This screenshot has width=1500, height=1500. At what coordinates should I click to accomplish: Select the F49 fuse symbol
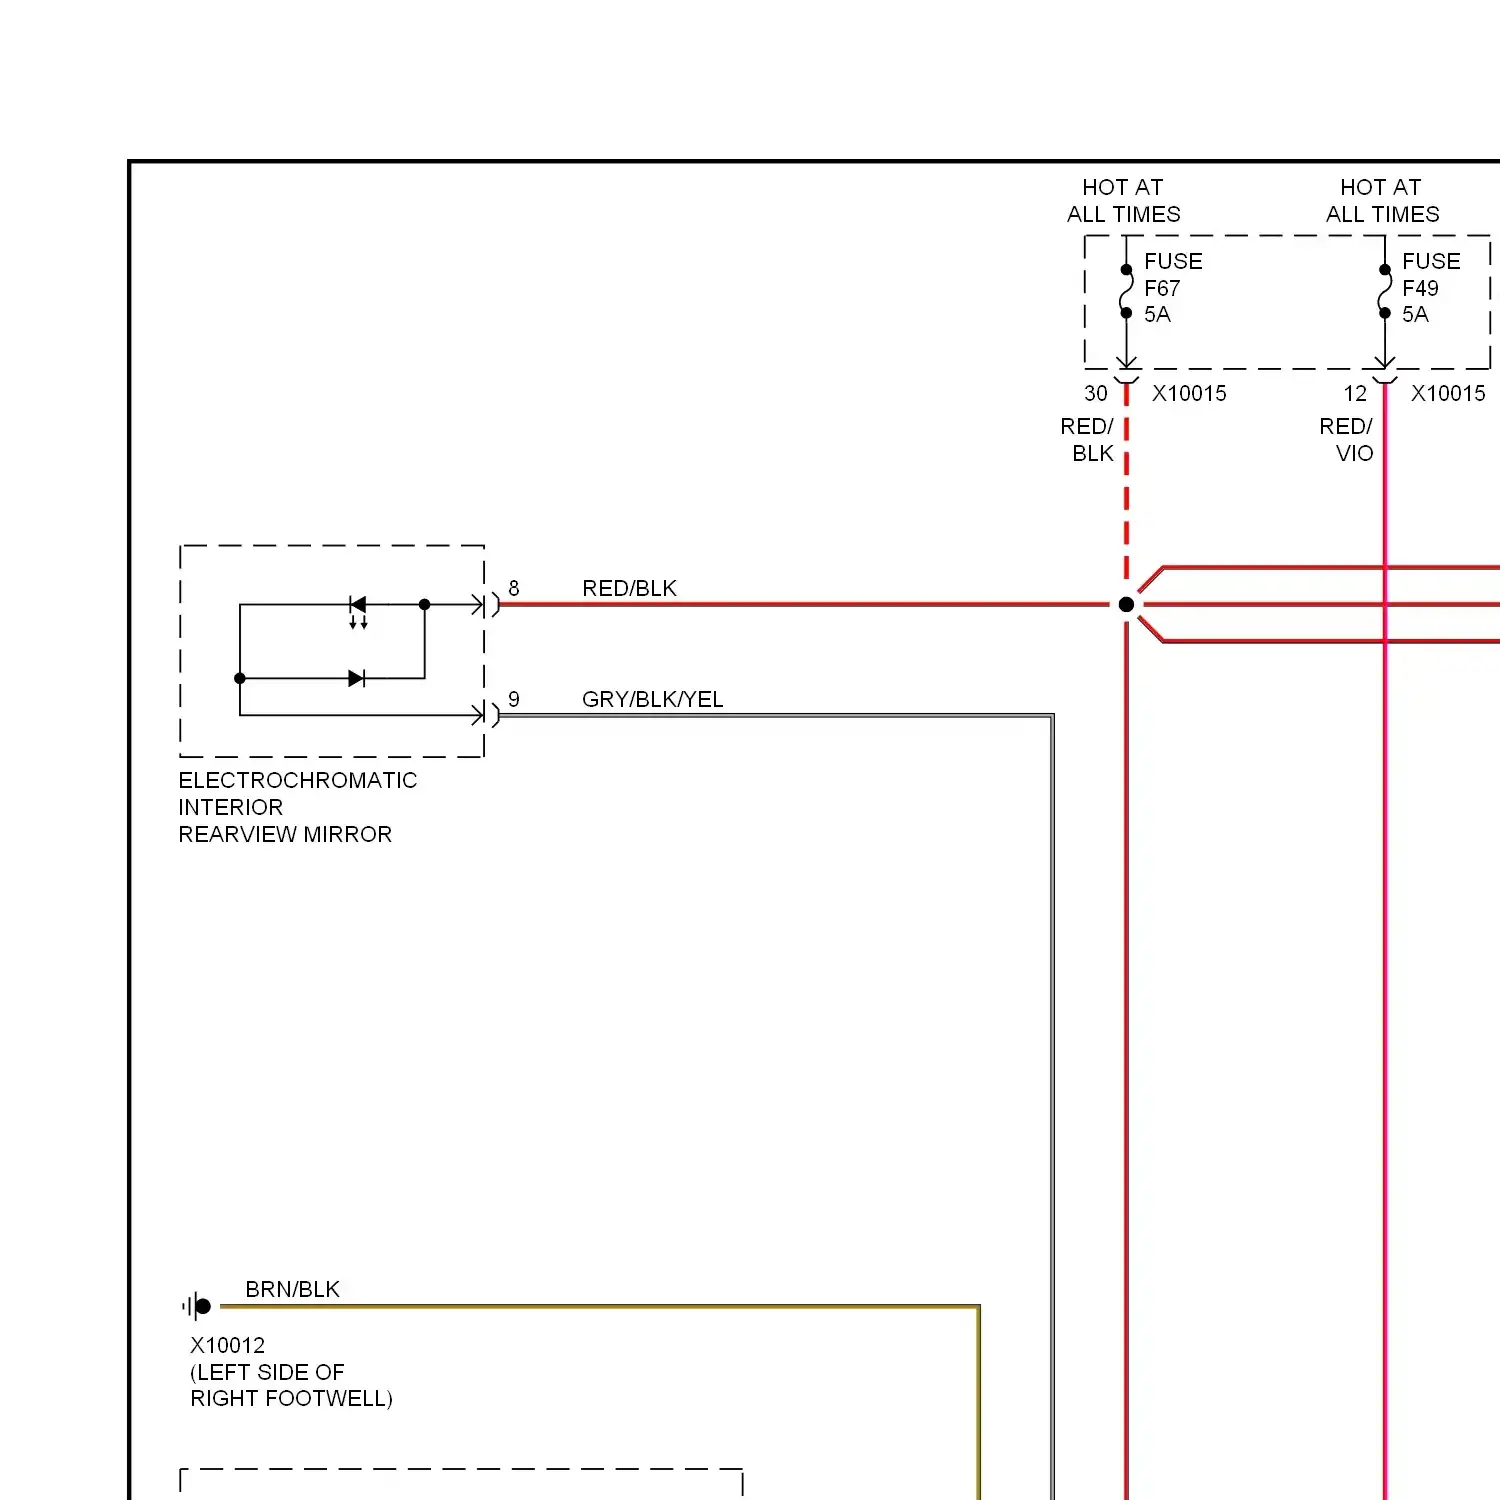(x=1385, y=291)
